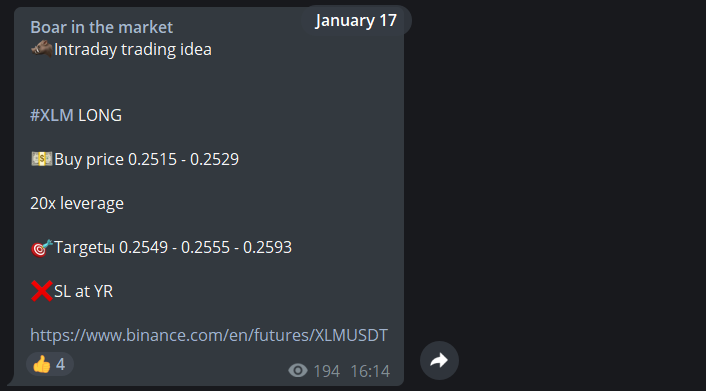The height and width of the screenshot is (391, 706).
Task: Click the red cross mark emoji
Action: click(41, 291)
